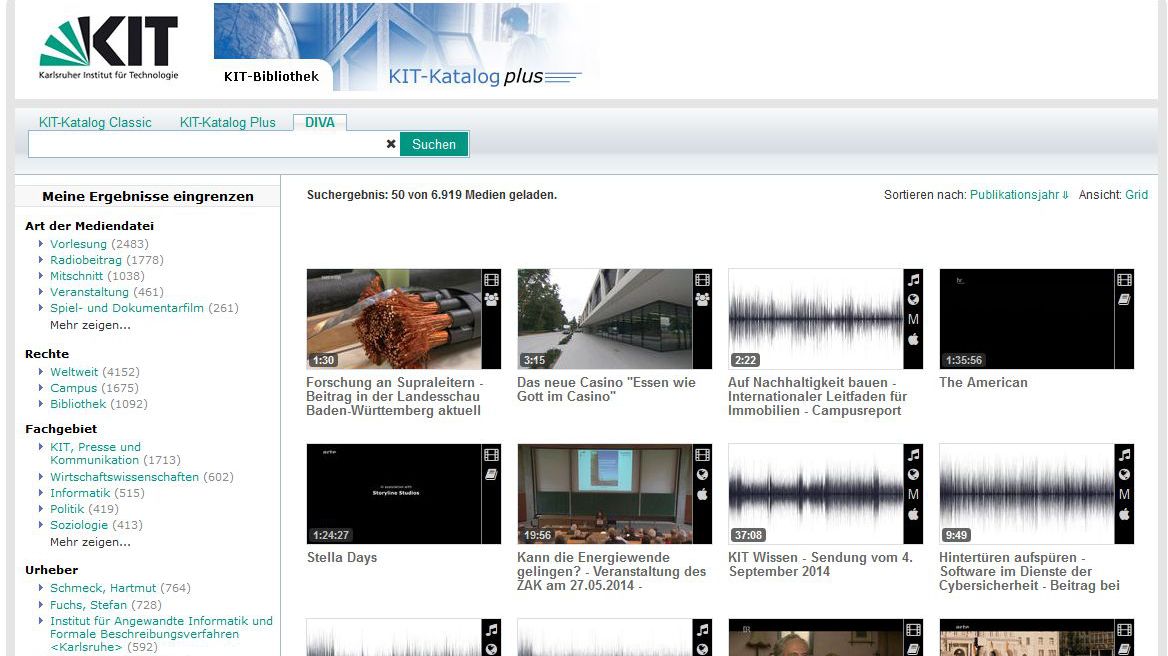Change the view via Grid option

[x=1136, y=195]
